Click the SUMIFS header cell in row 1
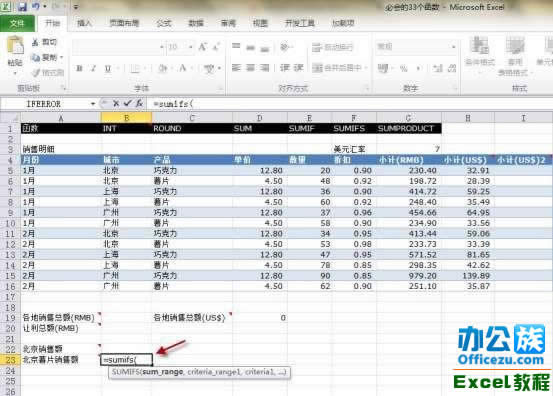553x396 pixels. point(354,128)
